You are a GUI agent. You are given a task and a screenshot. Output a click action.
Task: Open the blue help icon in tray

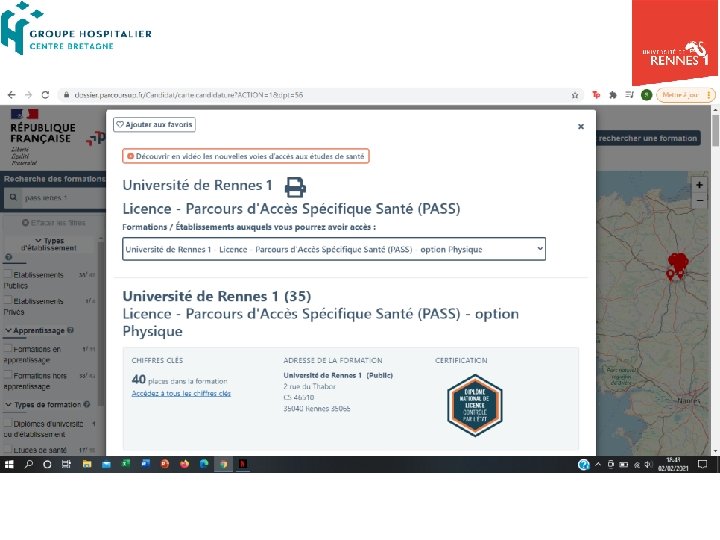(x=584, y=465)
